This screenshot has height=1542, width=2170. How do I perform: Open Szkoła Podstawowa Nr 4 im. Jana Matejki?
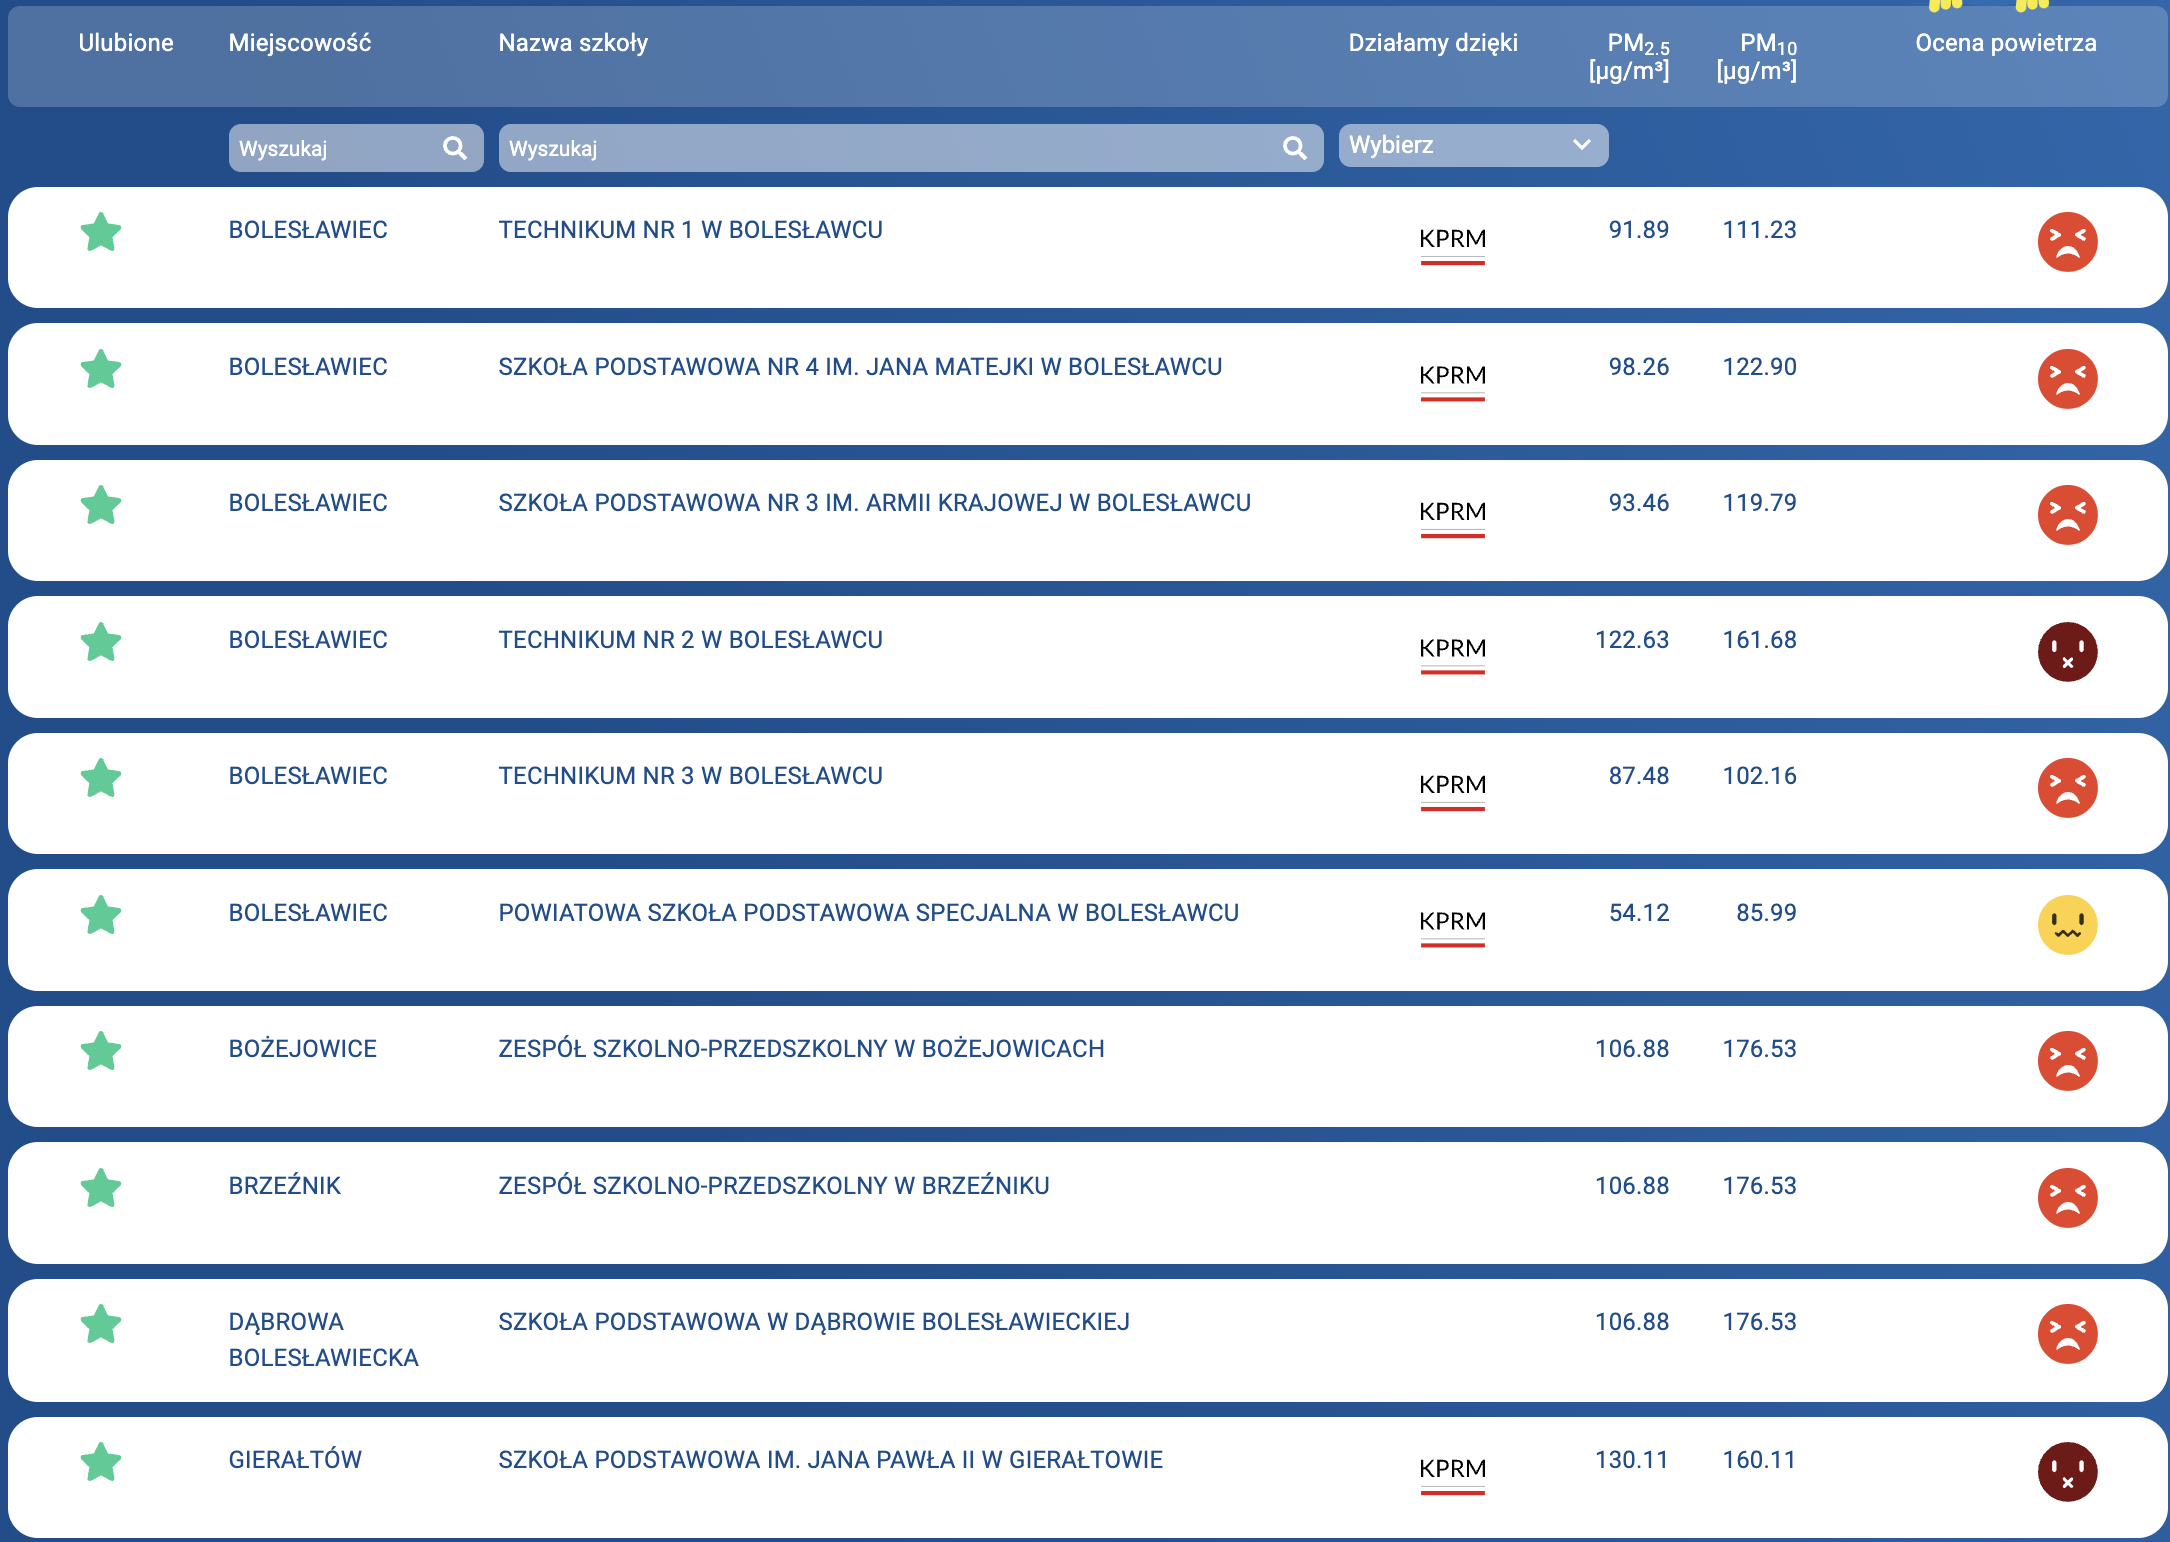[860, 367]
